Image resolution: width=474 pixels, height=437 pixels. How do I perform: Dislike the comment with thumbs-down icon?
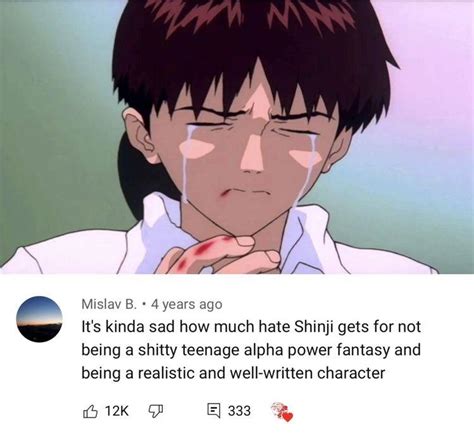[155, 411]
